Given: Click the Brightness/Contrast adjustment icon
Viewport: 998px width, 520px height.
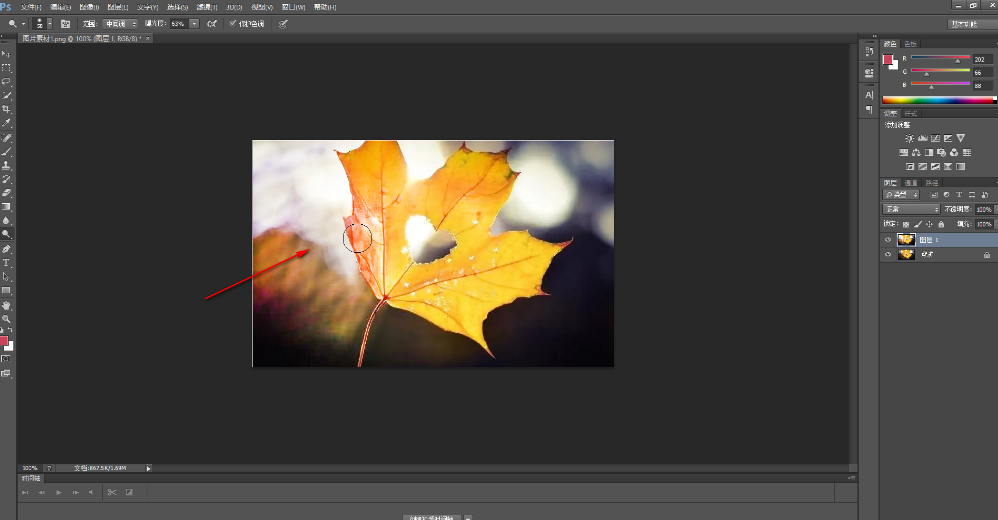Looking at the screenshot, I should [909, 138].
